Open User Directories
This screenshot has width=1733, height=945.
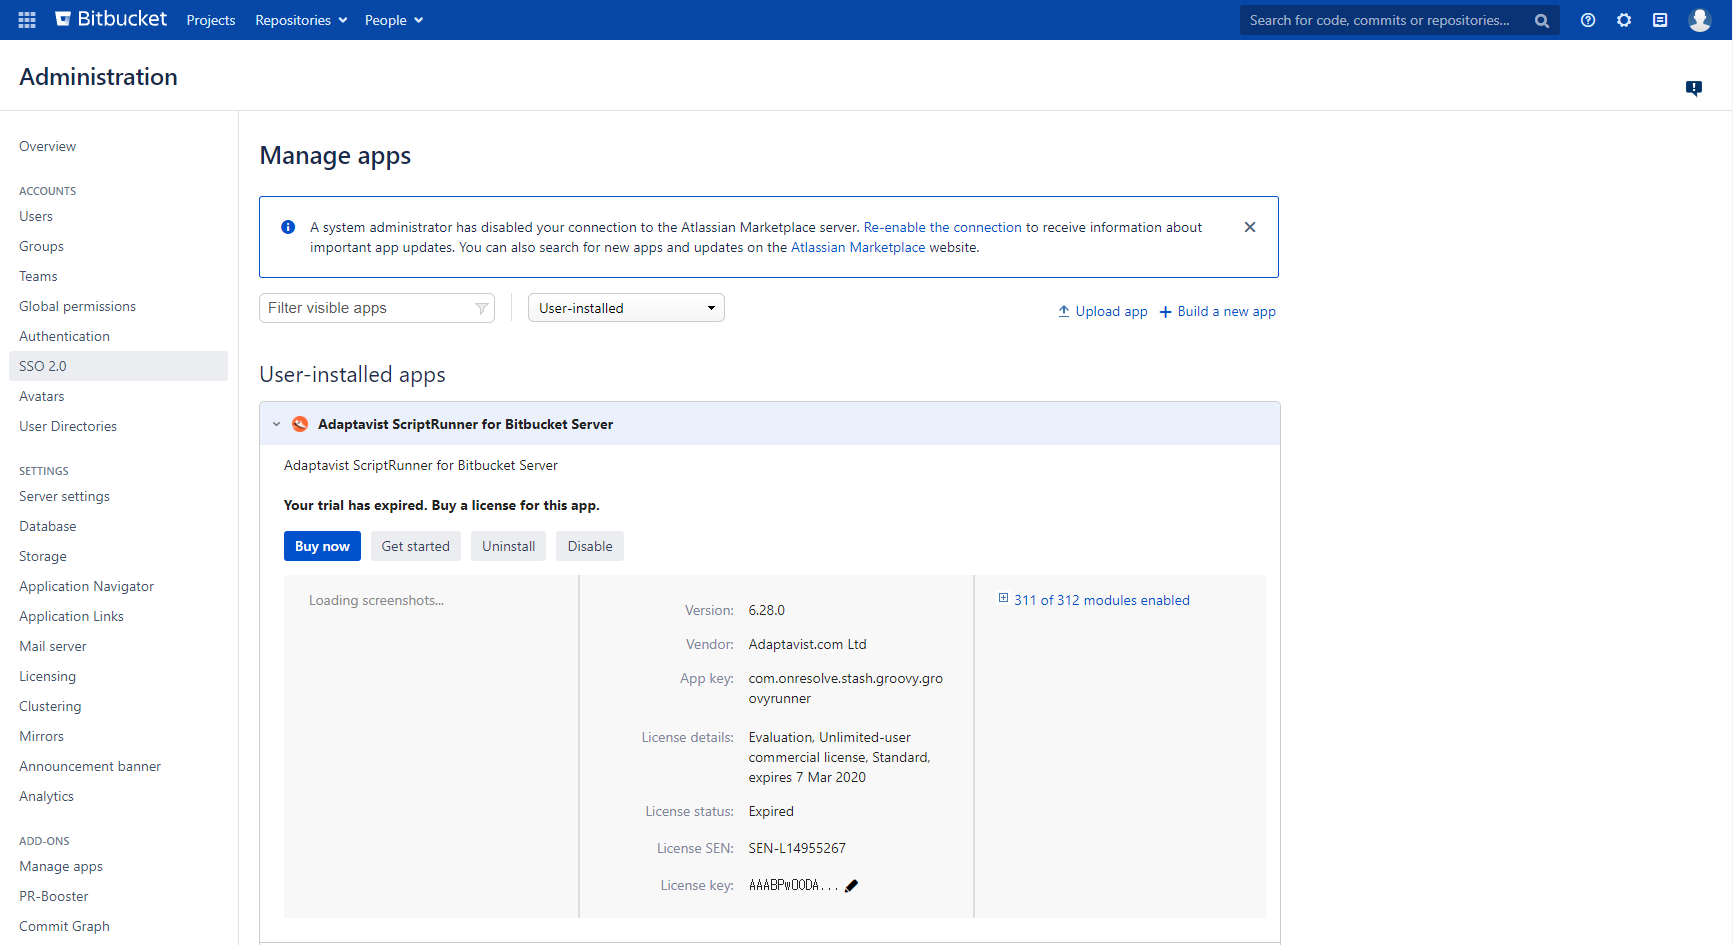(68, 426)
